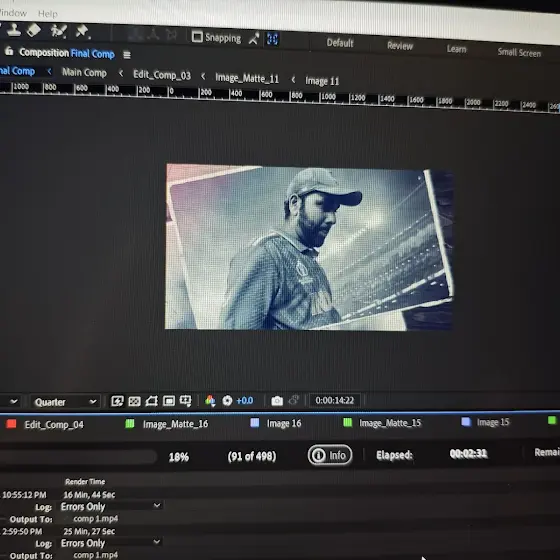560x560 pixels.
Task: Adjust the +0.0 exposure value
Action: [245, 401]
